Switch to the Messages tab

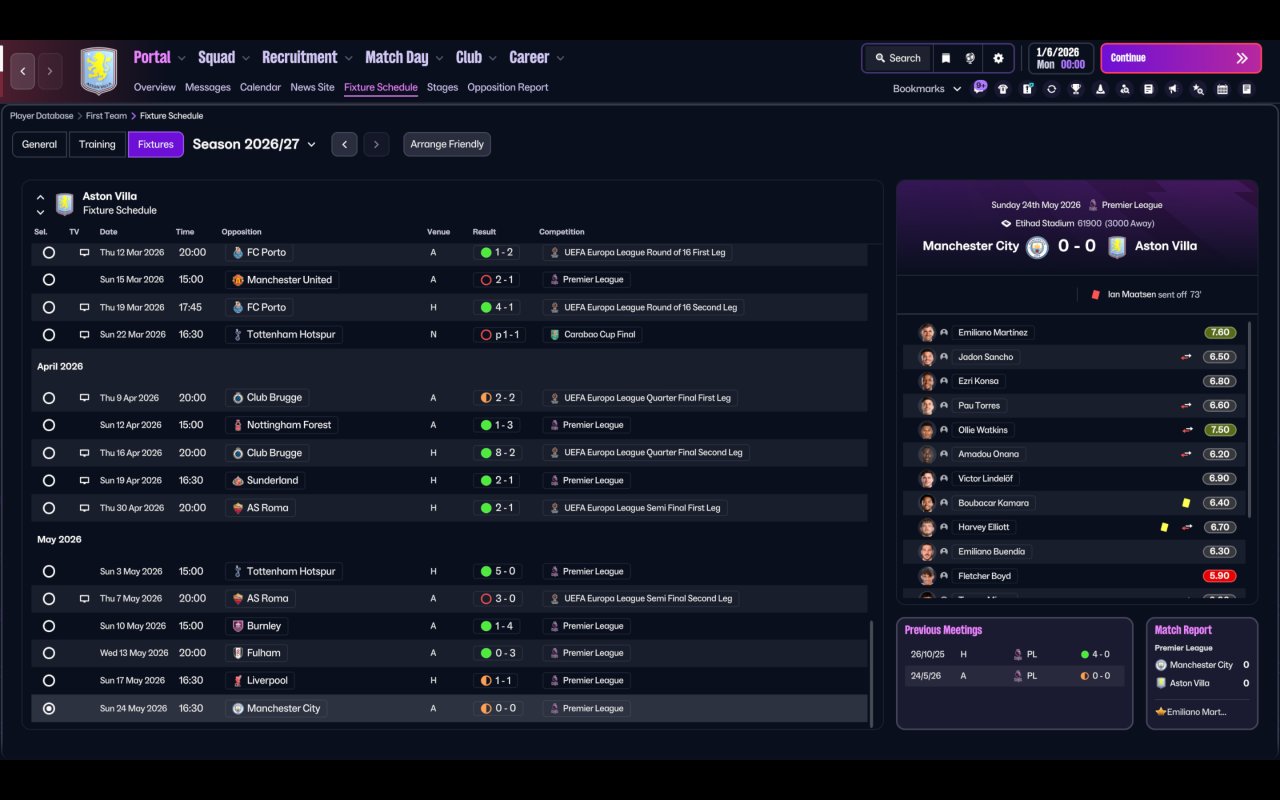(208, 88)
